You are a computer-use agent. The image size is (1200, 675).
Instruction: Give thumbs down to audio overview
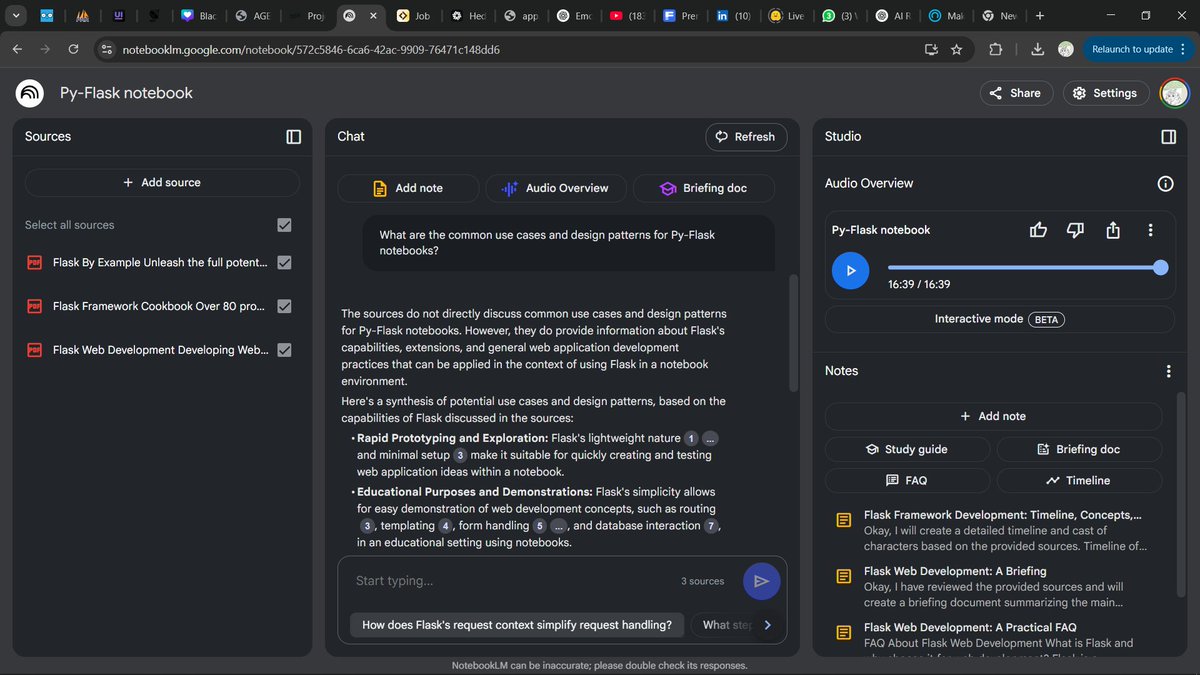pyautogui.click(x=1075, y=230)
